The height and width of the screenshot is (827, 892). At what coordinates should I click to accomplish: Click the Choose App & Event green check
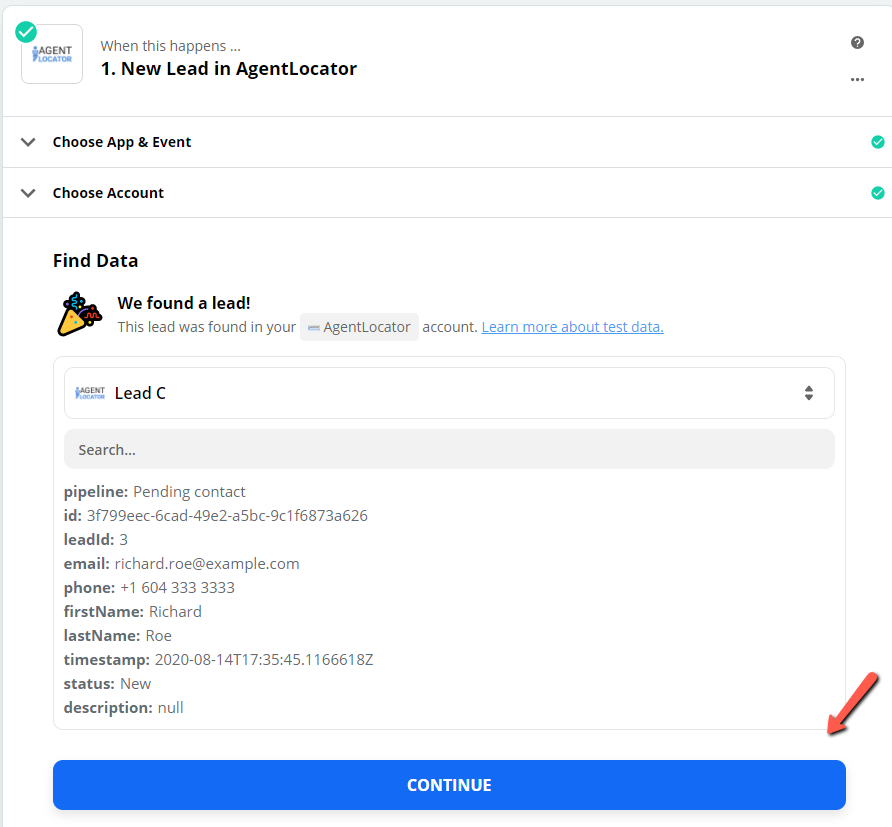(878, 142)
